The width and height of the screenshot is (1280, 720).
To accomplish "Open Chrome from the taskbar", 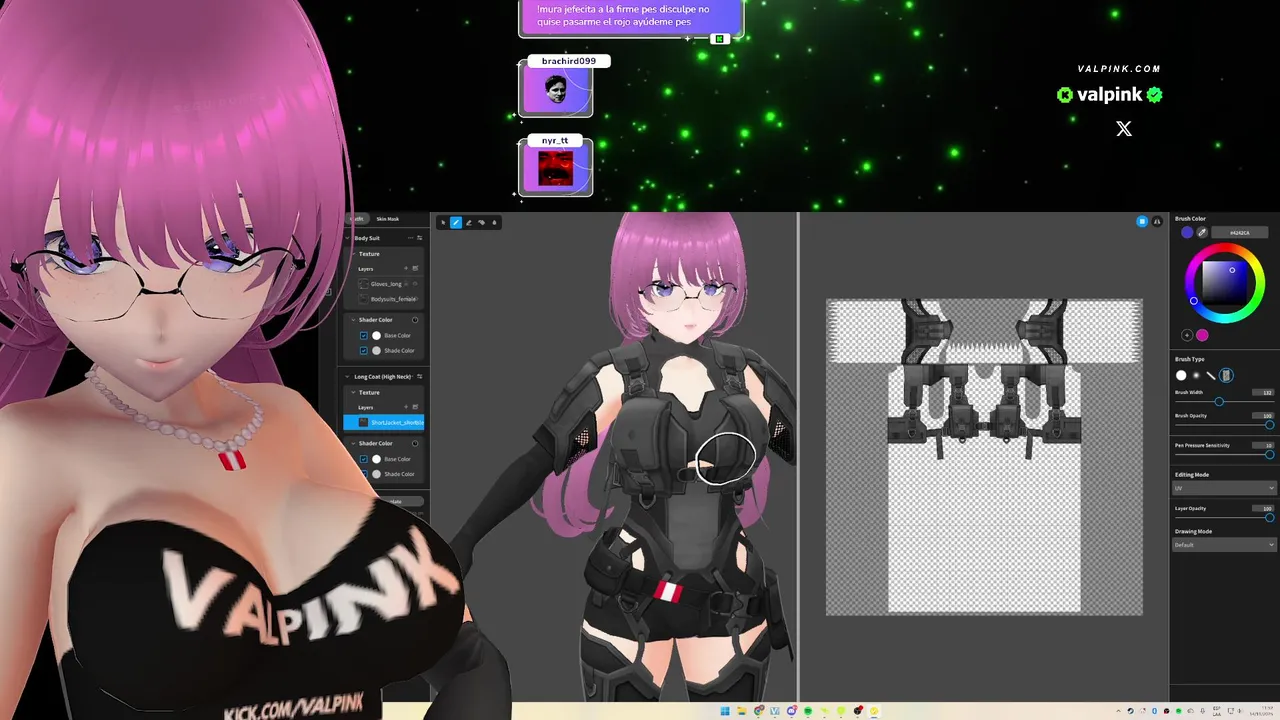I will pyautogui.click(x=759, y=711).
